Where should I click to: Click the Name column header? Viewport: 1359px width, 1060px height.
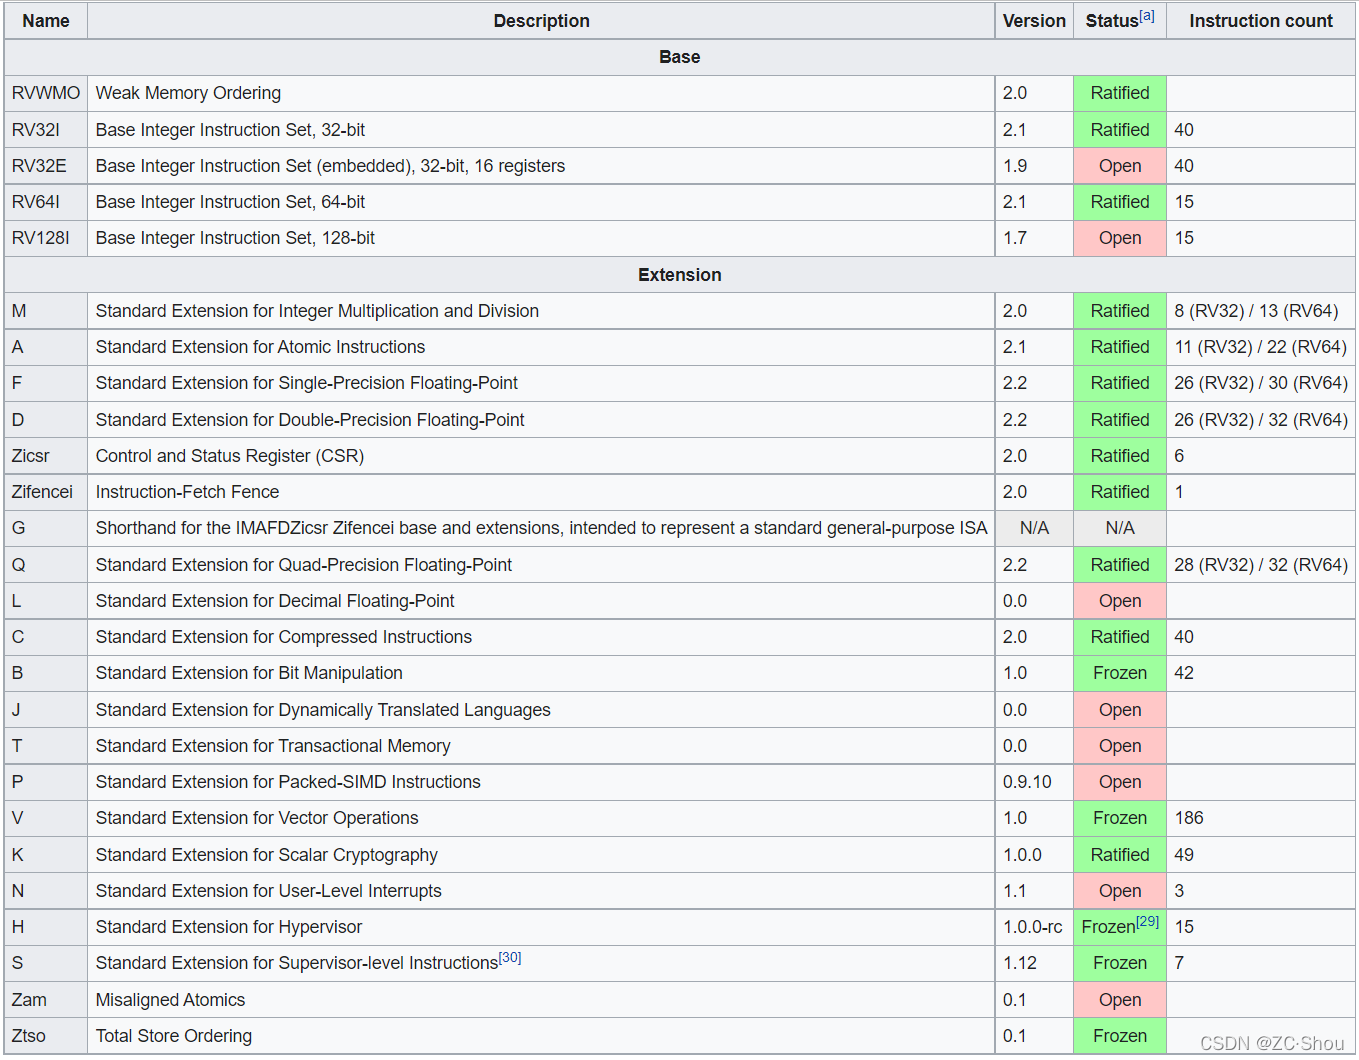[46, 21]
